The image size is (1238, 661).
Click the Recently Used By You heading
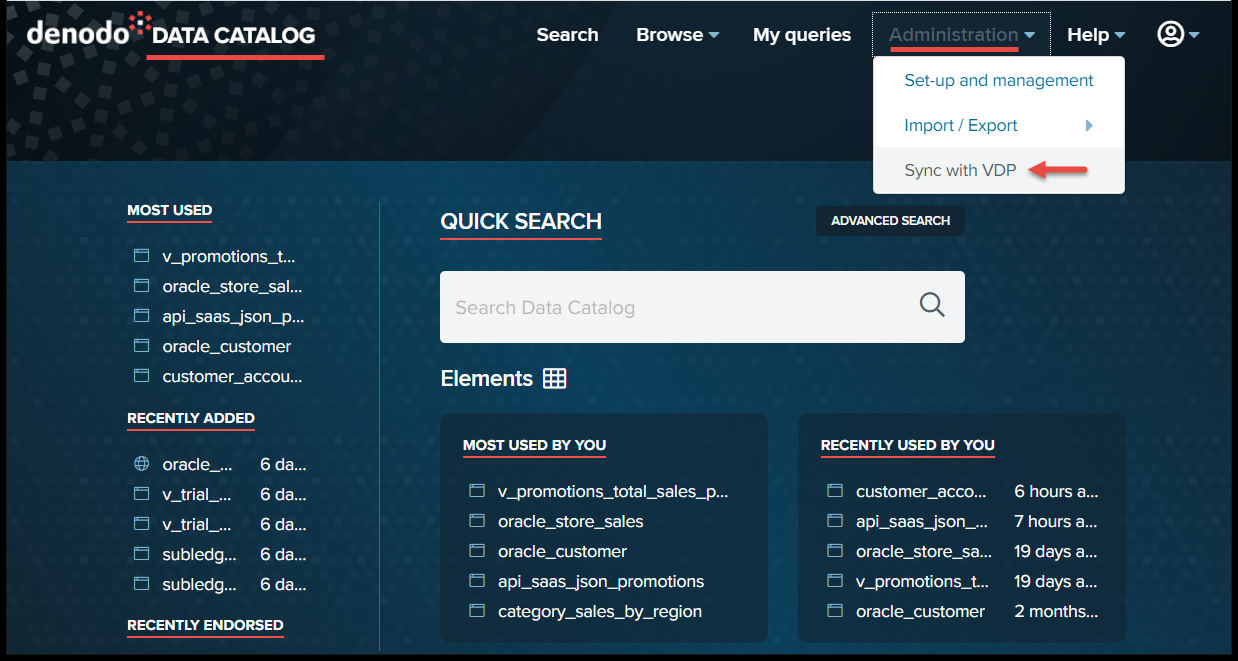908,445
